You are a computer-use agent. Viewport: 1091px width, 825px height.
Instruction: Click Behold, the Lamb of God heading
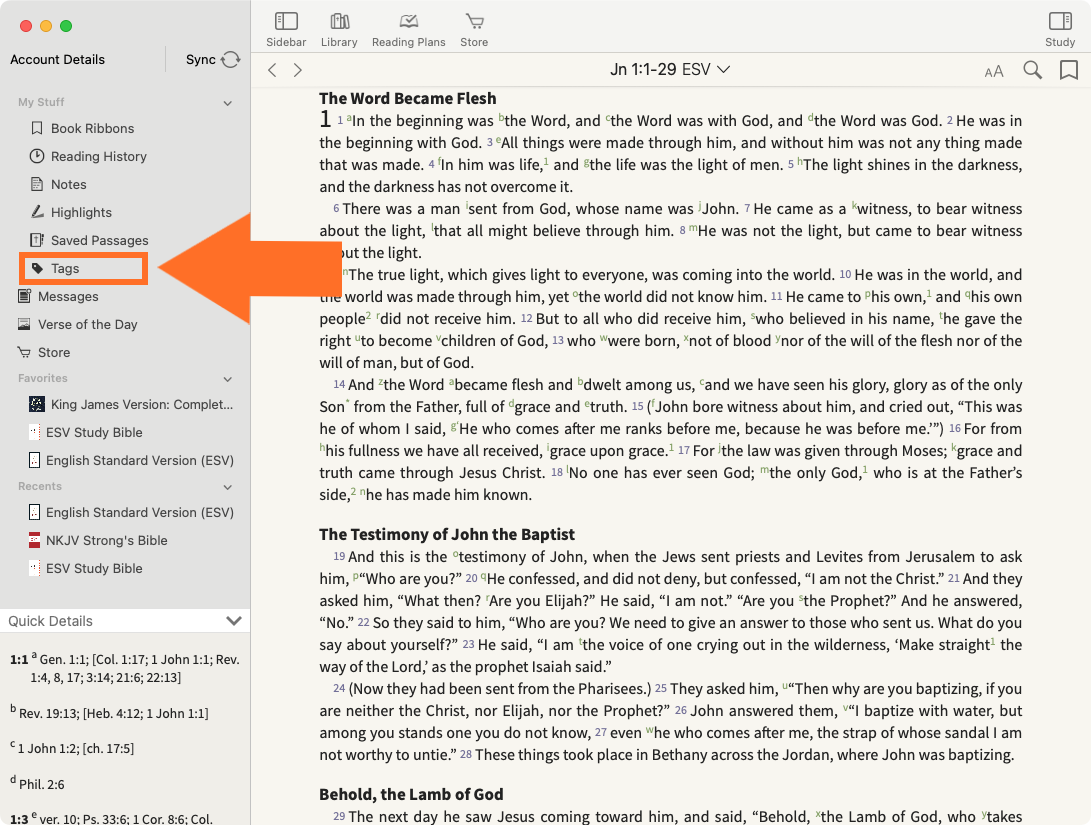point(411,794)
